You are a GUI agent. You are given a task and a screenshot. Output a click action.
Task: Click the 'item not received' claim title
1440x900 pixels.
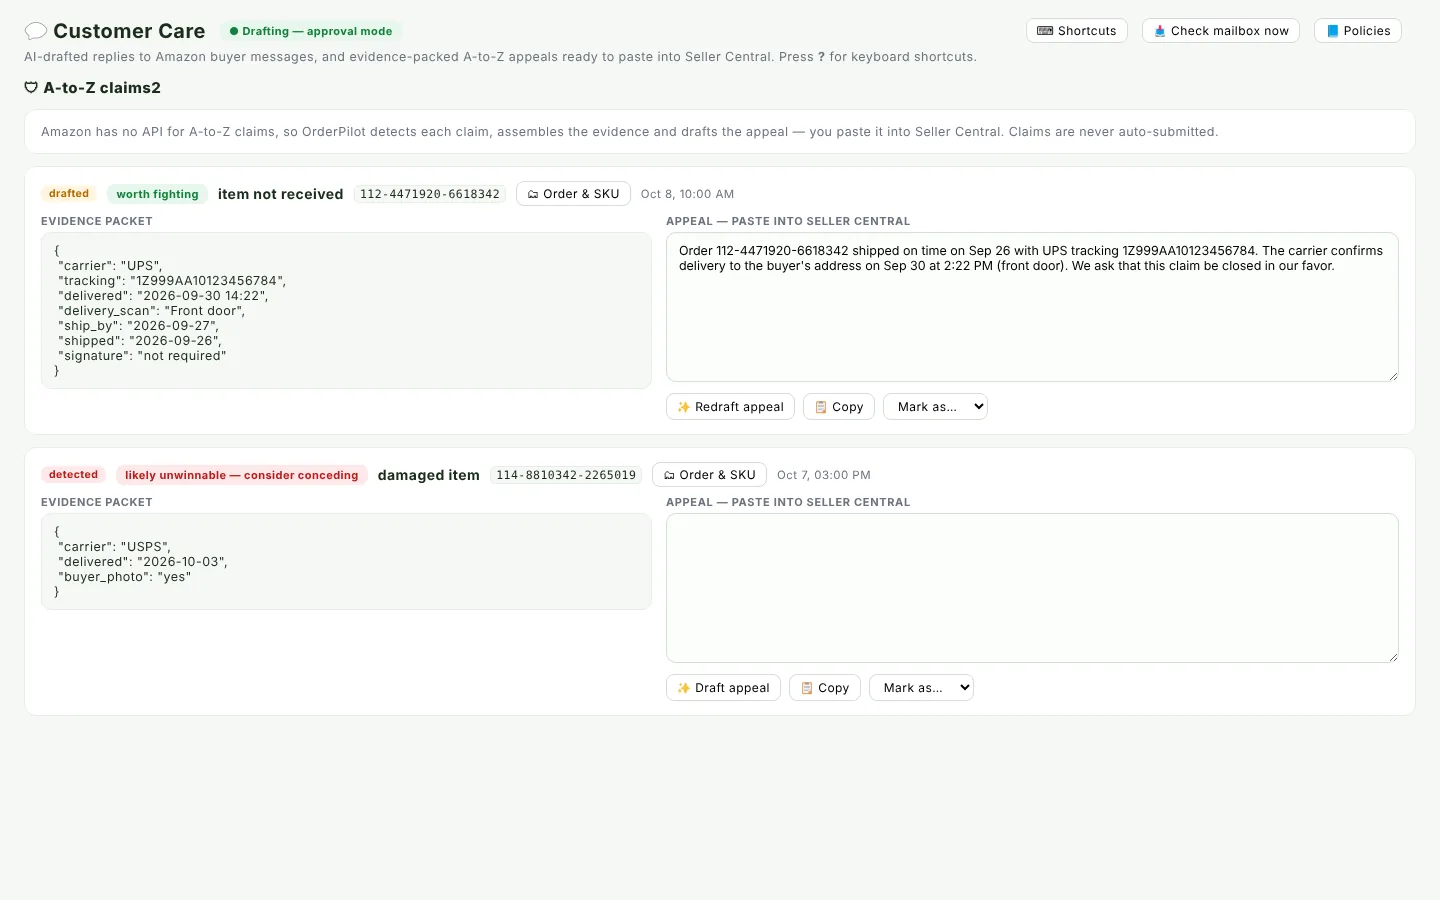(280, 194)
